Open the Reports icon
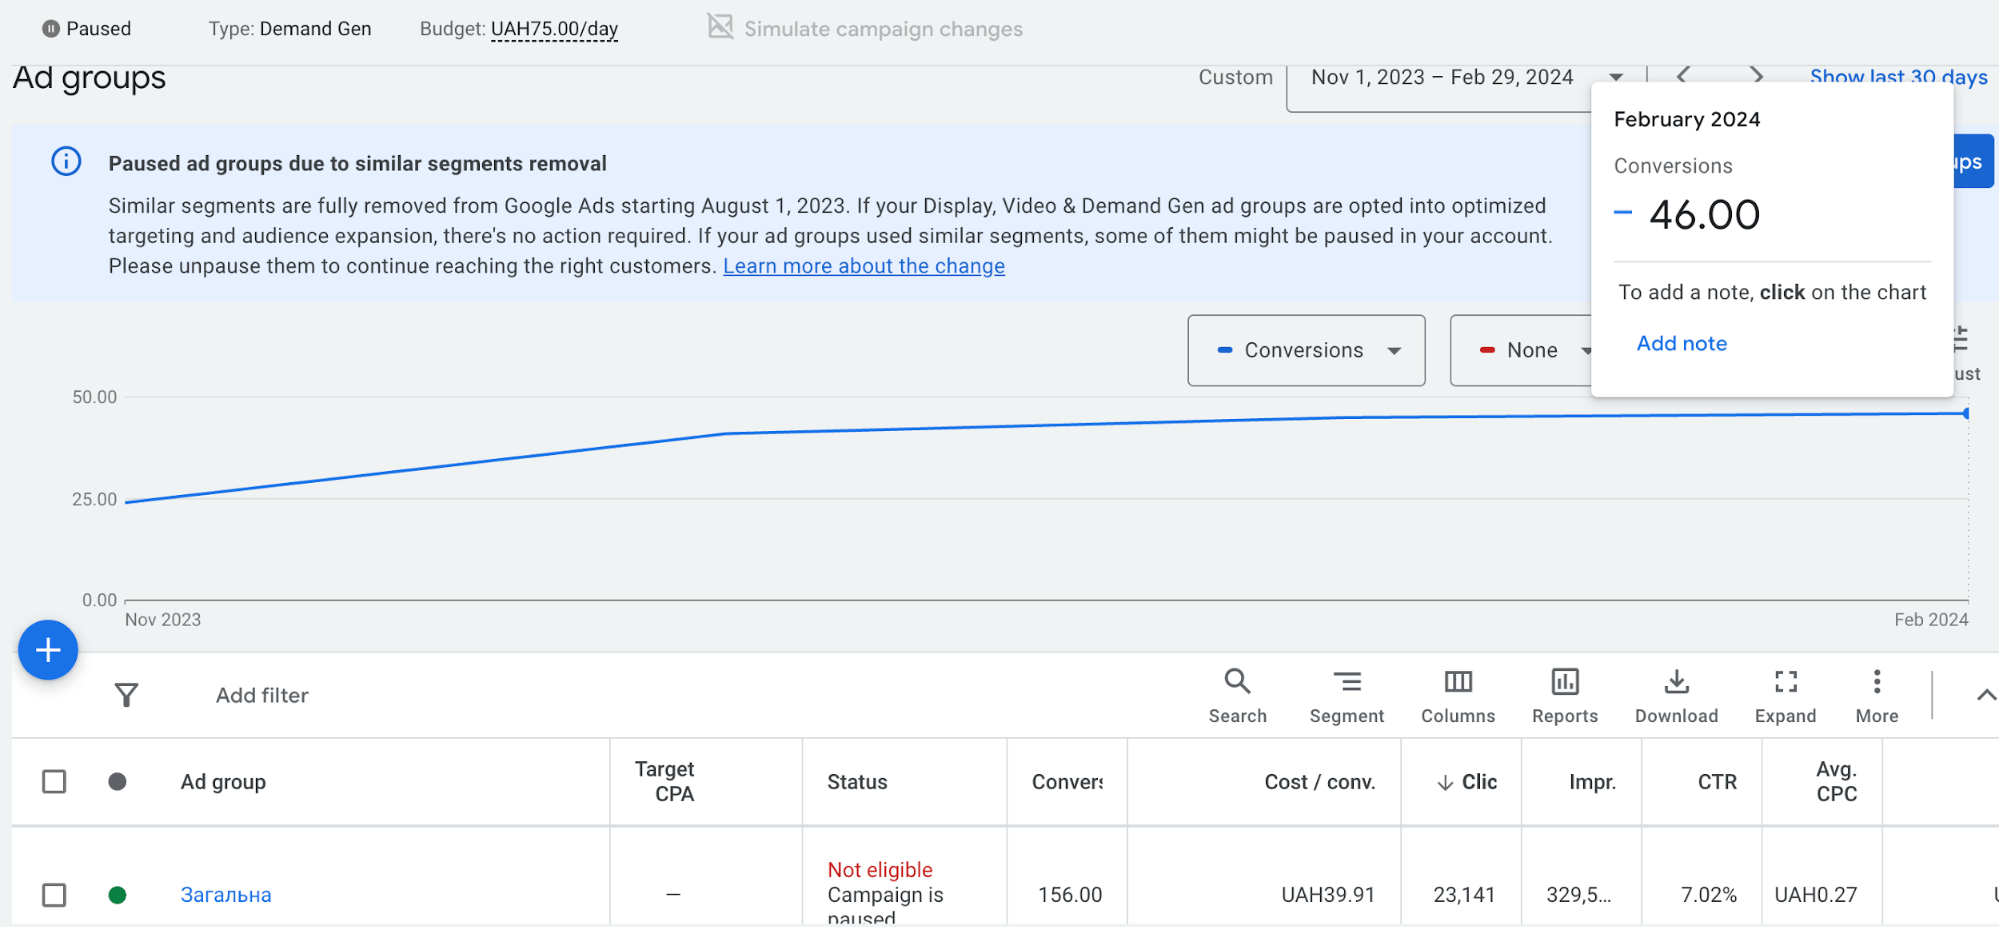Viewport: 1999px width, 927px height. coord(1564,696)
